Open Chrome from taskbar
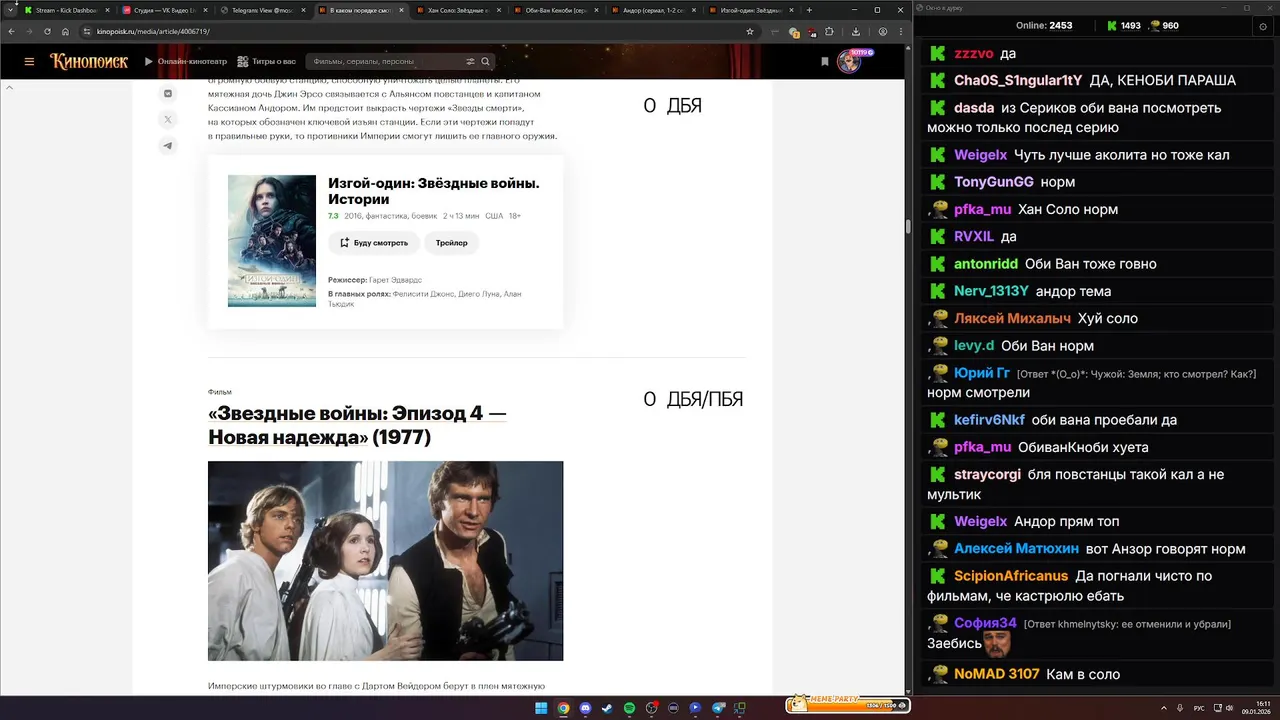The height and width of the screenshot is (720, 1280). [563, 708]
